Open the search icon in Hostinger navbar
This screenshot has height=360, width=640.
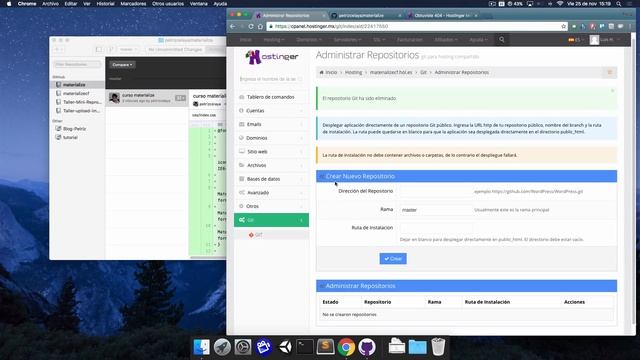point(502,40)
